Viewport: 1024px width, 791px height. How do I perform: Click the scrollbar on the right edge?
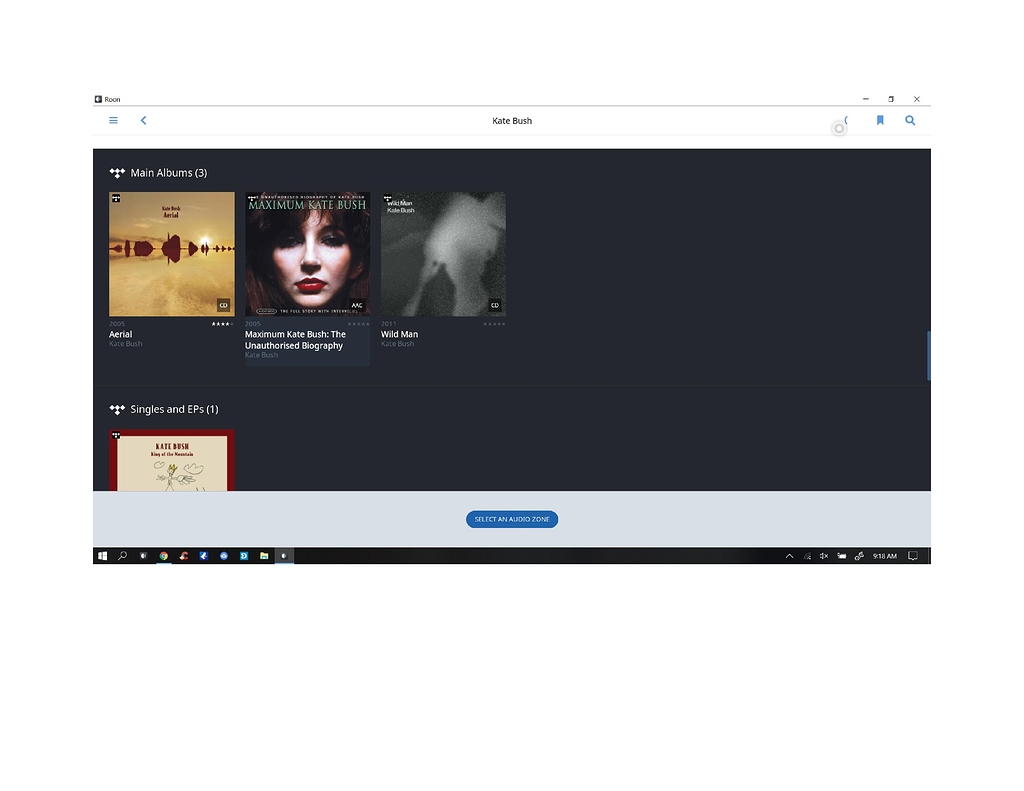(x=928, y=355)
